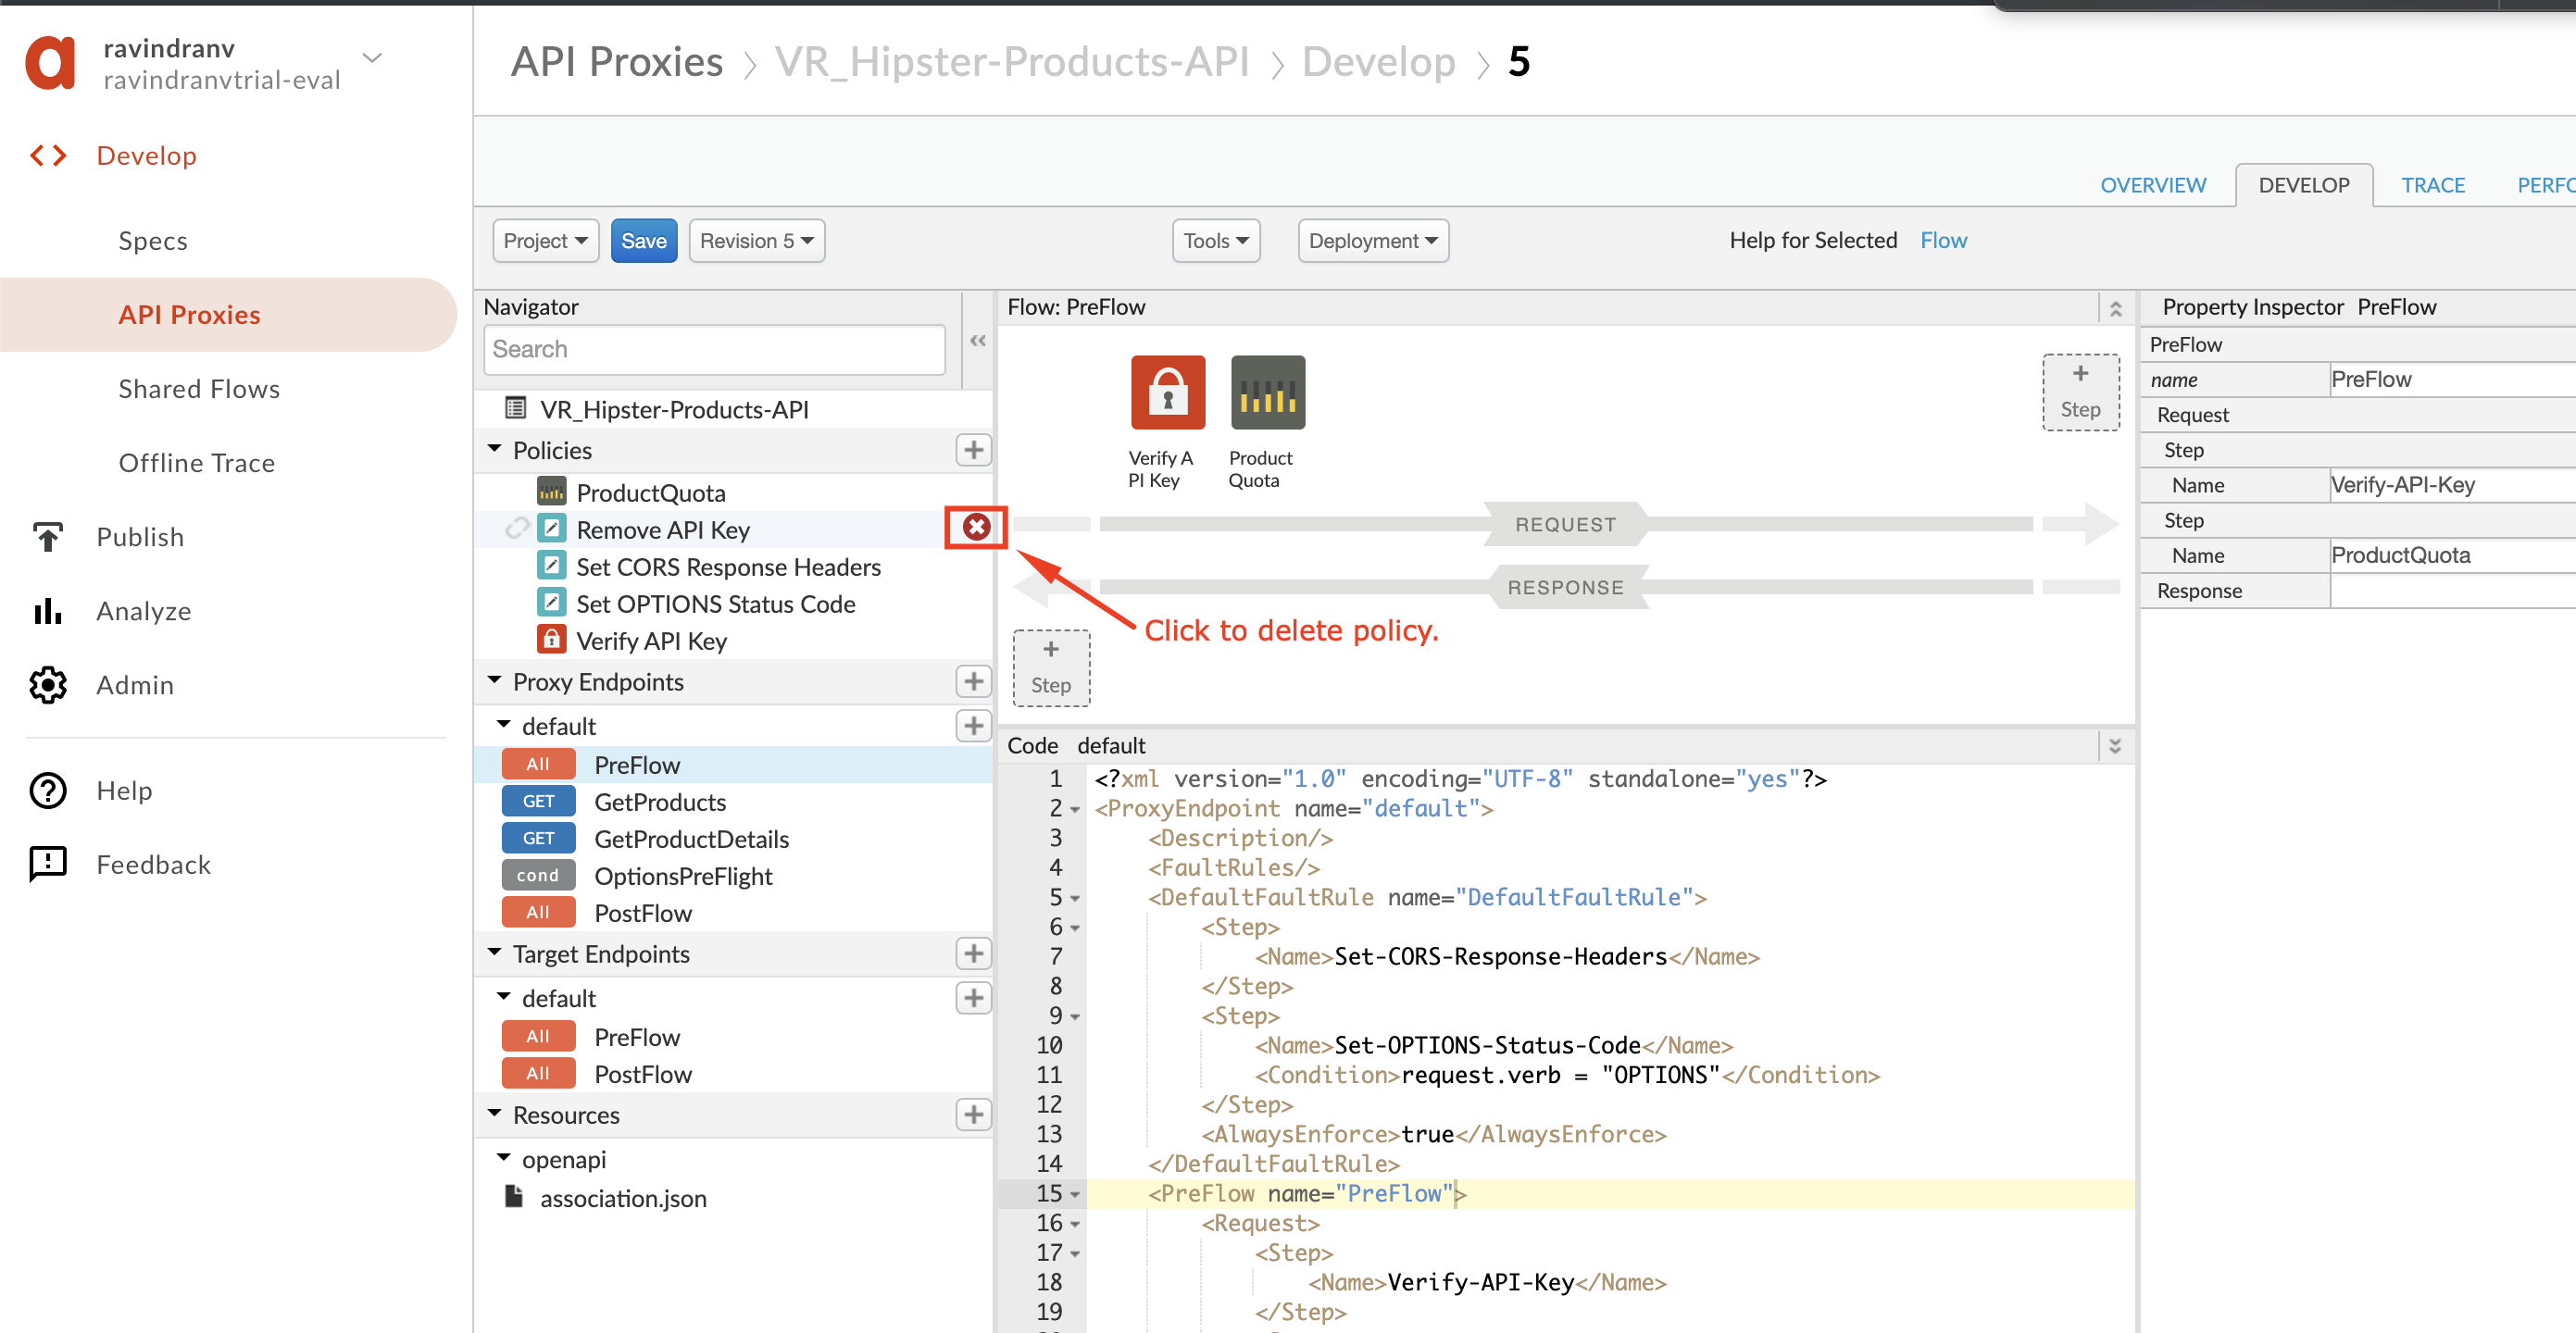Image resolution: width=2576 pixels, height=1333 pixels.
Task: Collapse the code pane with down chevrons
Action: click(x=2115, y=747)
